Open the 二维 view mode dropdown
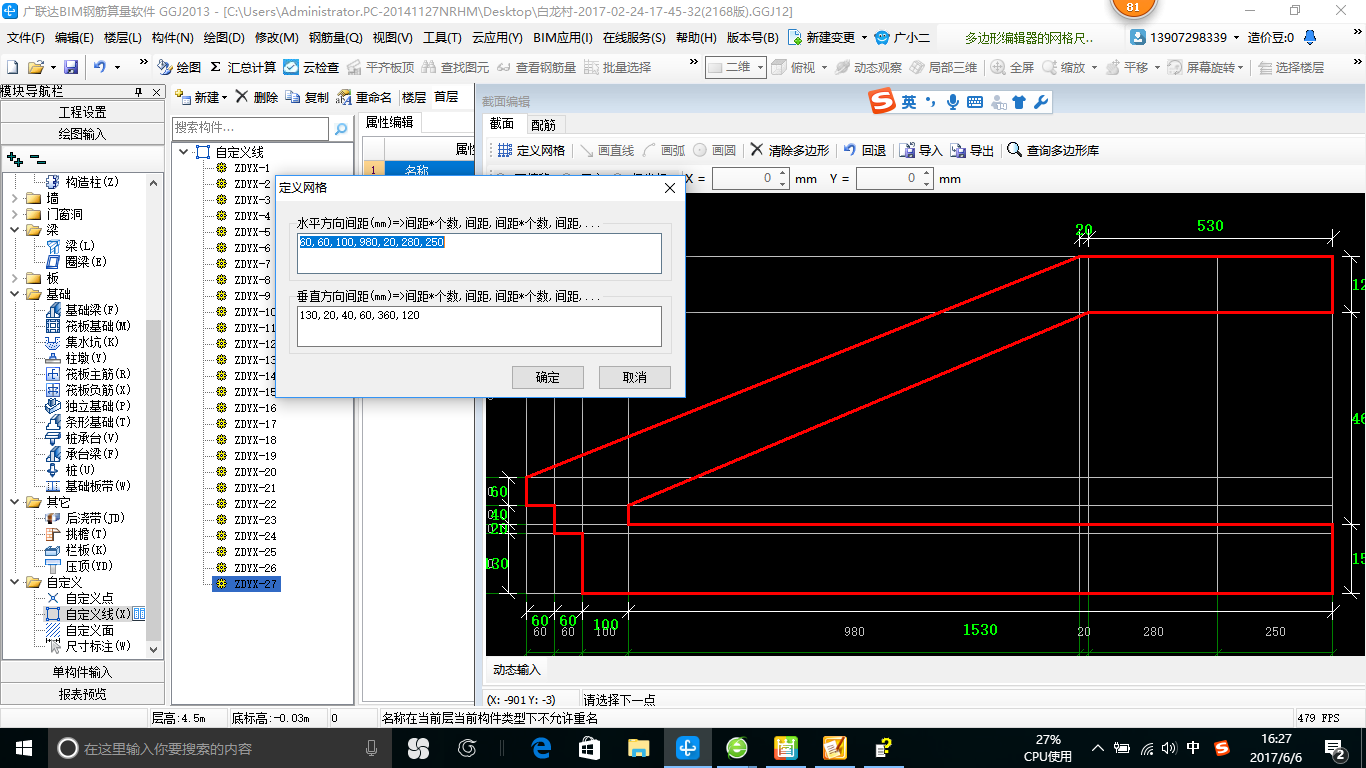Viewport: 1366px width, 768px height. 760,67
